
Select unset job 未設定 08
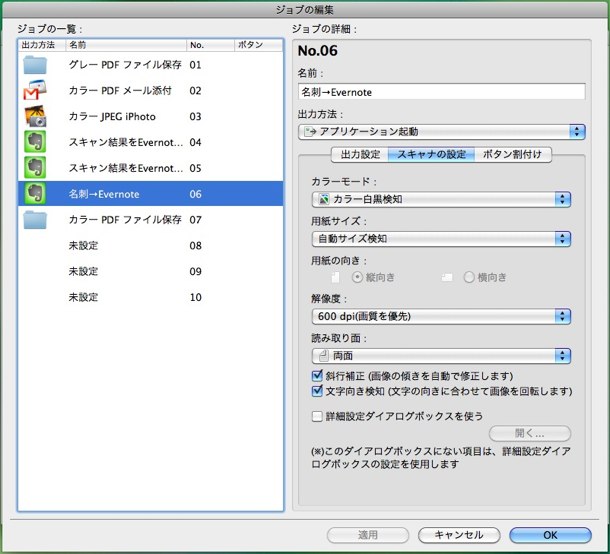pos(151,245)
